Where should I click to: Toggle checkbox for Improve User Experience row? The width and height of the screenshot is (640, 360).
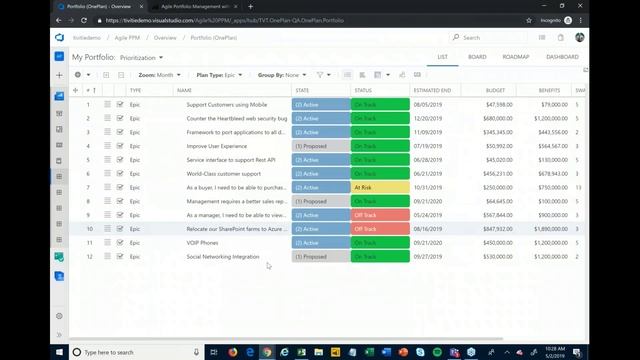(x=120, y=146)
